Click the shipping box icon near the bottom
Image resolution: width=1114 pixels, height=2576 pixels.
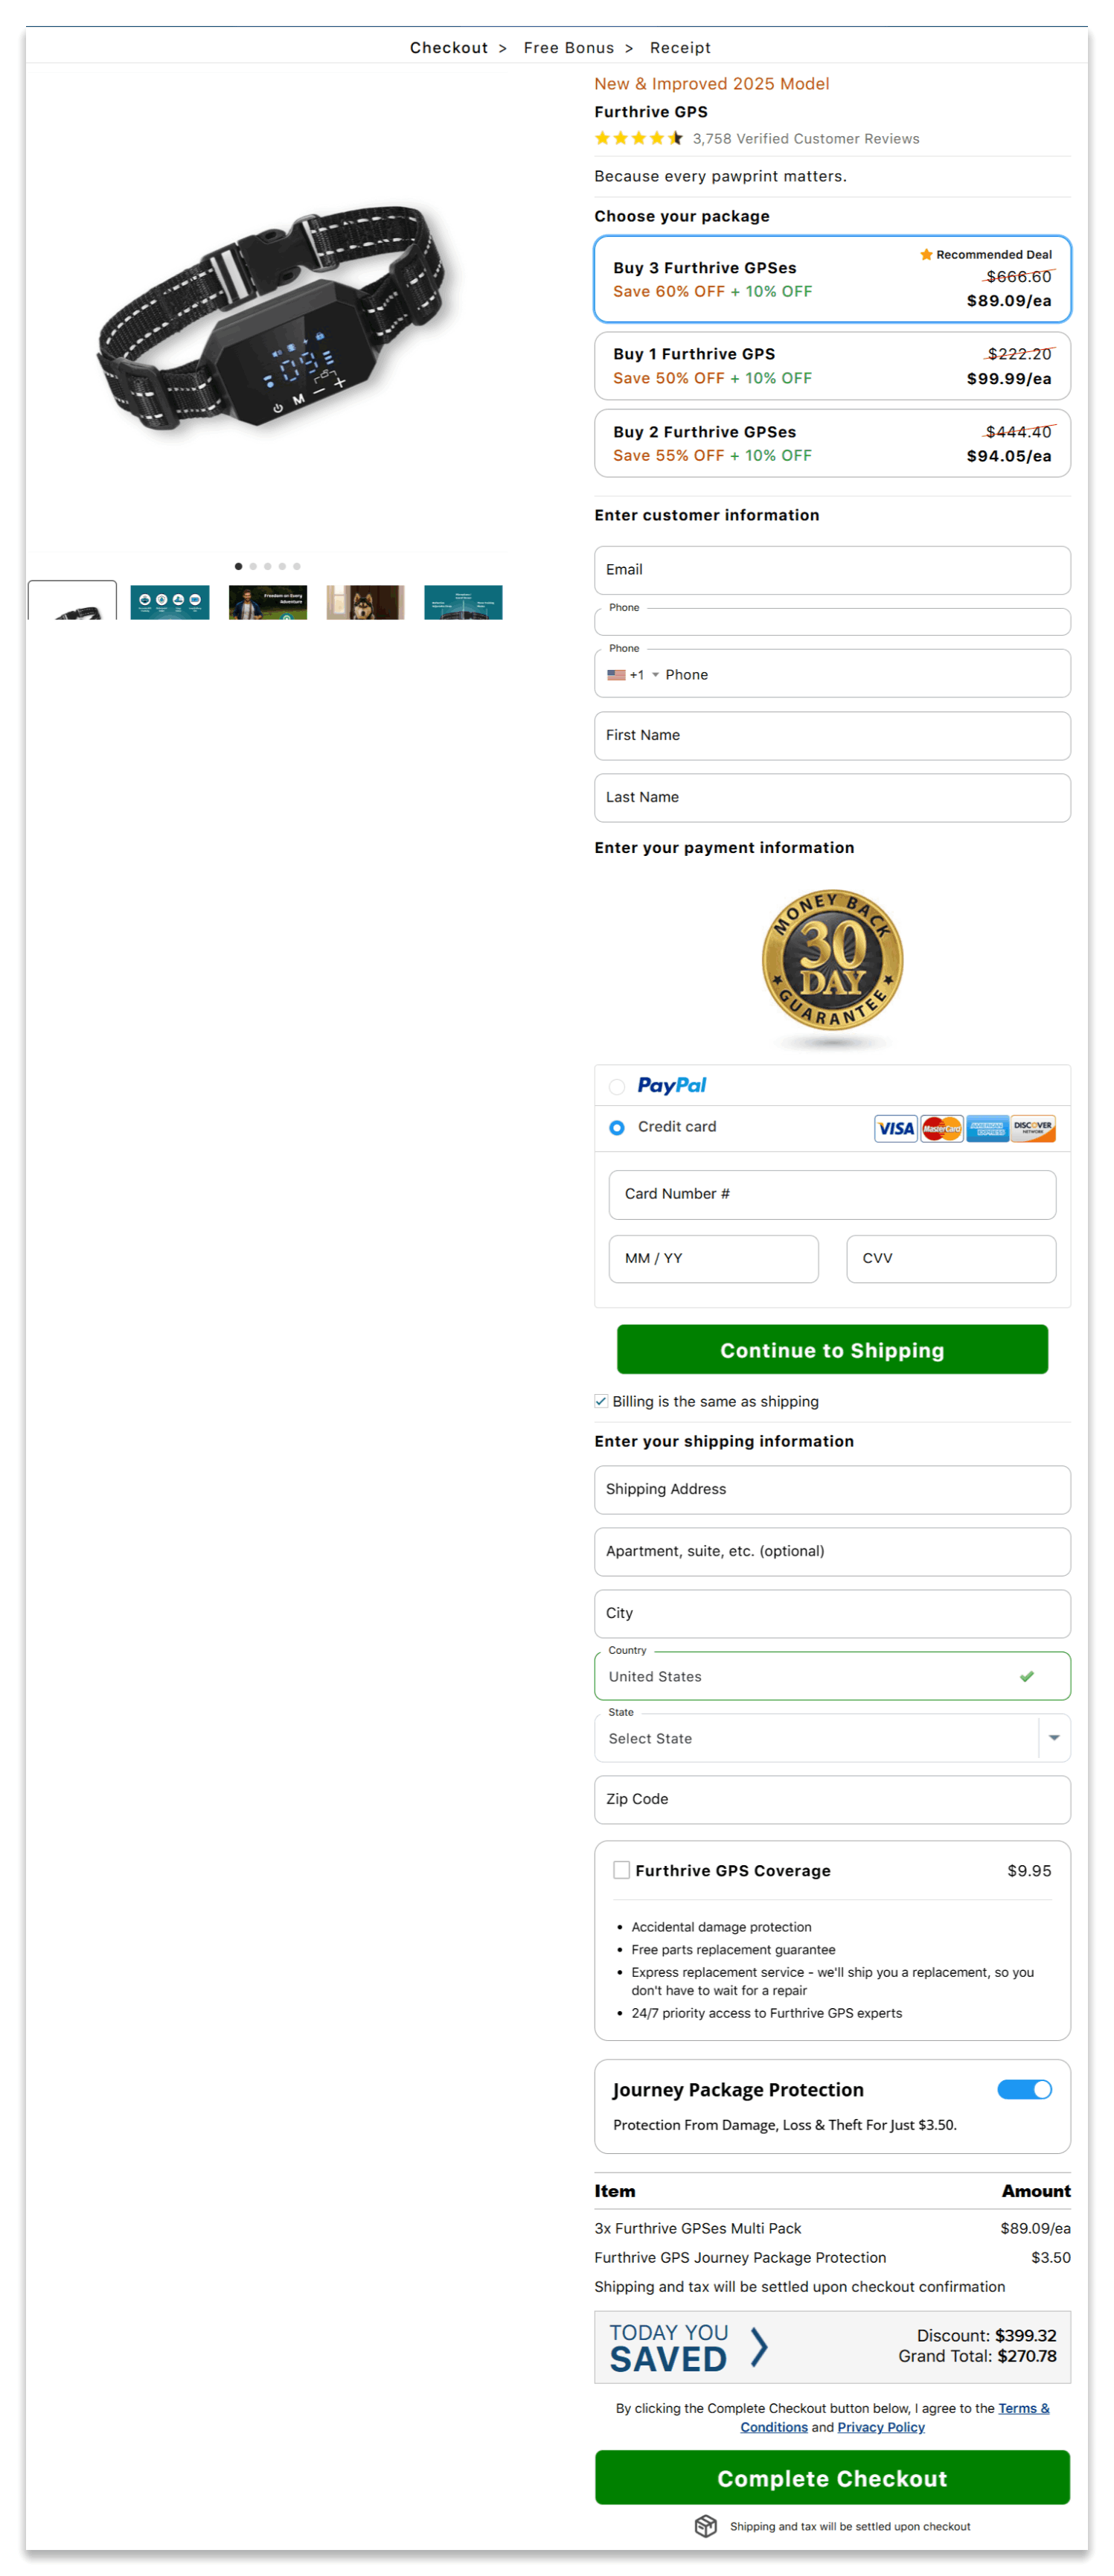[x=705, y=2526]
